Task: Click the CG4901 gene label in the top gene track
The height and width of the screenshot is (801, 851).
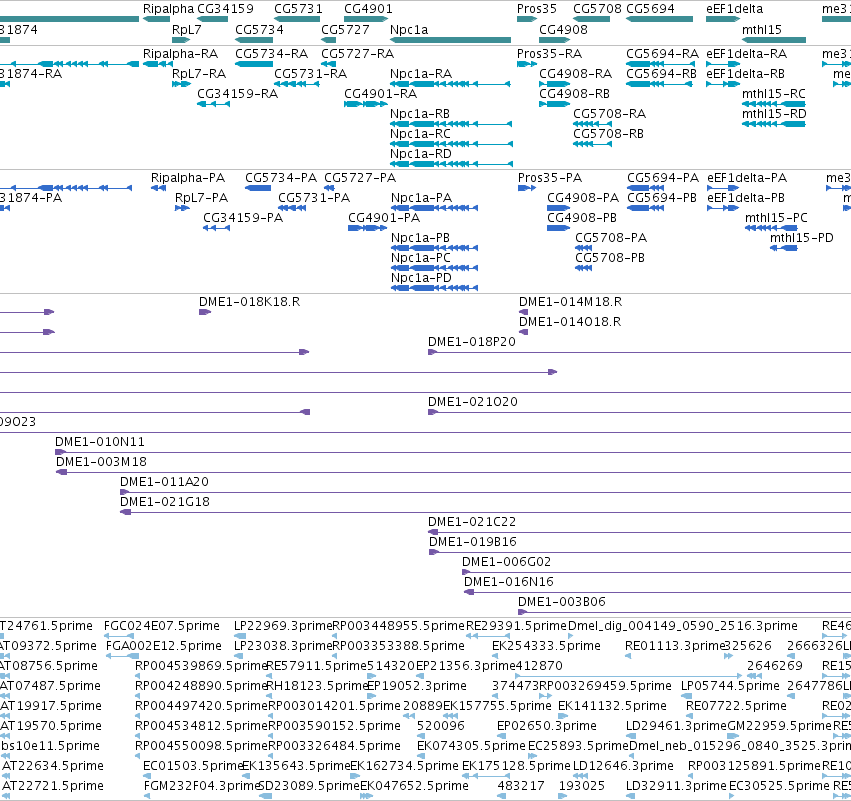Action: coord(368,9)
